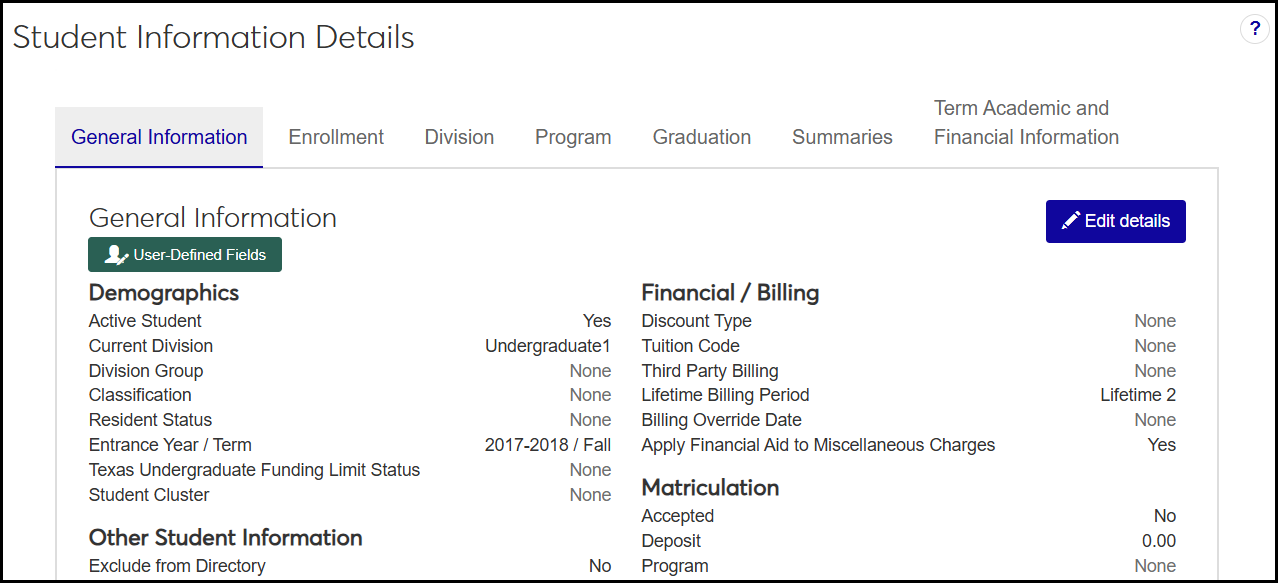
Task: Switch to the Graduation tab
Action: tap(702, 137)
